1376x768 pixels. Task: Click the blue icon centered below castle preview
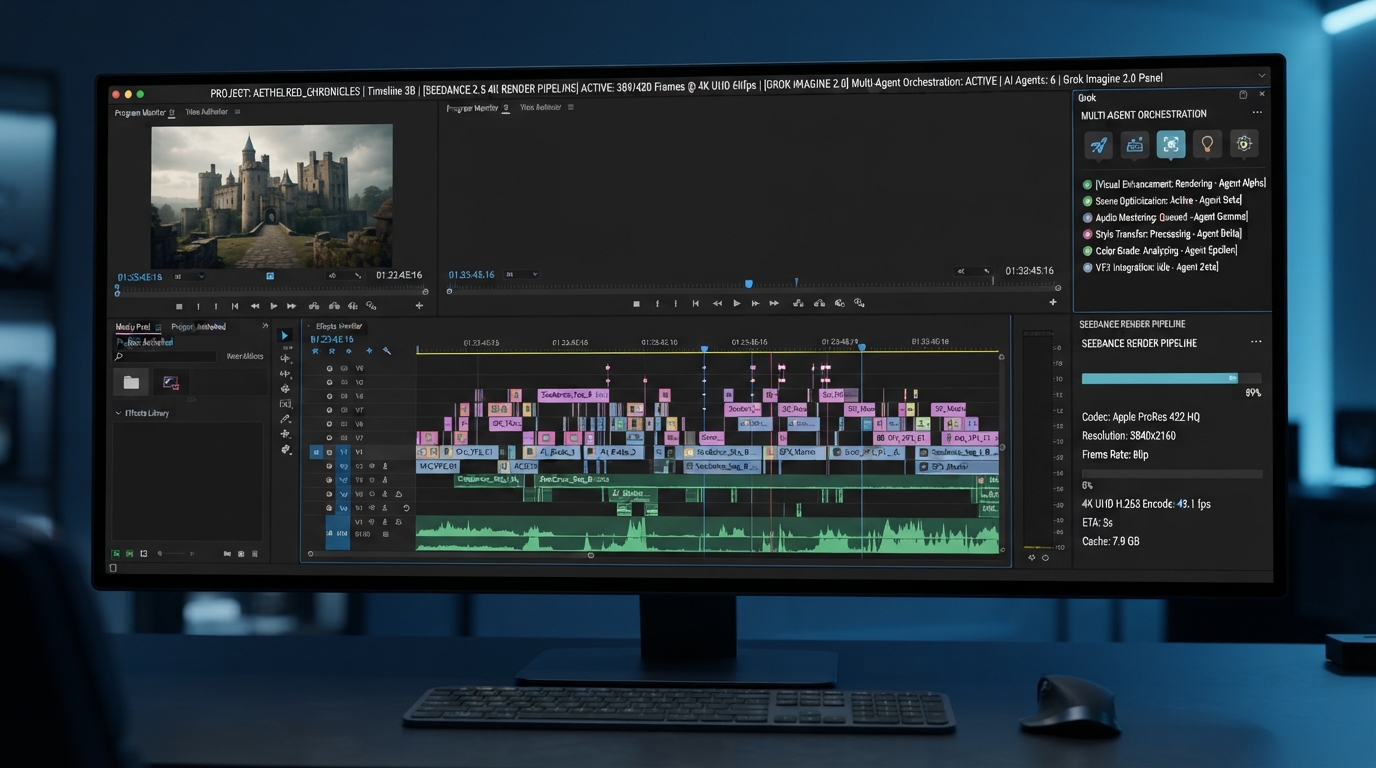(270, 276)
